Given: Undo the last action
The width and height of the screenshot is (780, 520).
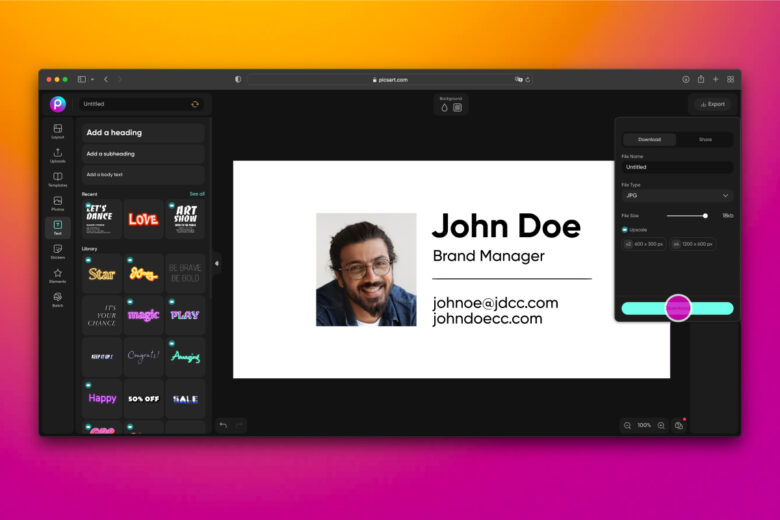Looking at the screenshot, I should click(223, 425).
